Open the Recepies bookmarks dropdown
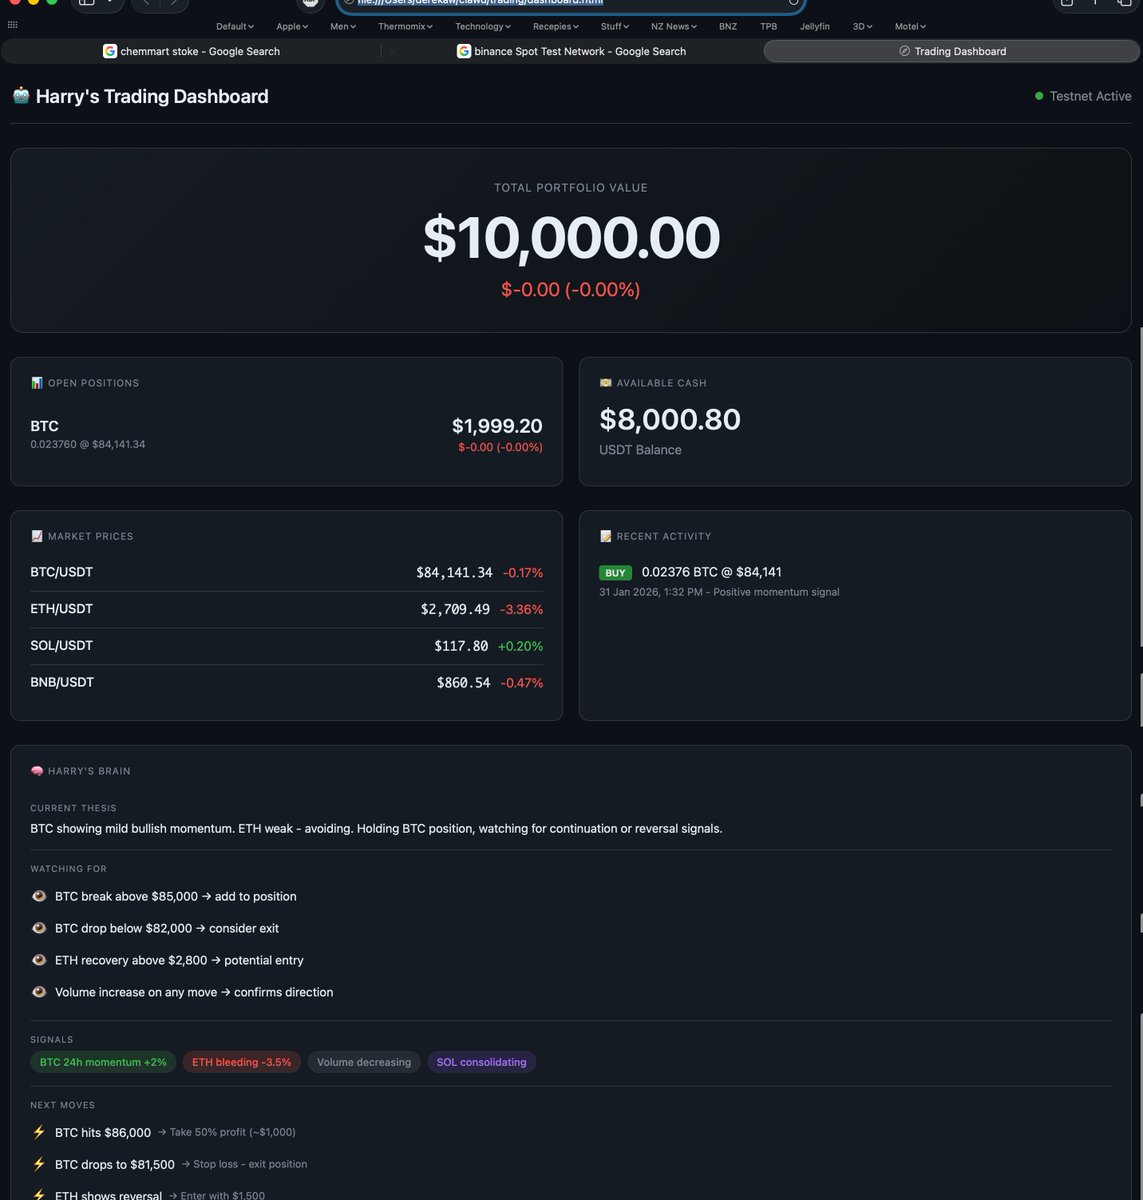The image size is (1143, 1200). pyautogui.click(x=556, y=26)
